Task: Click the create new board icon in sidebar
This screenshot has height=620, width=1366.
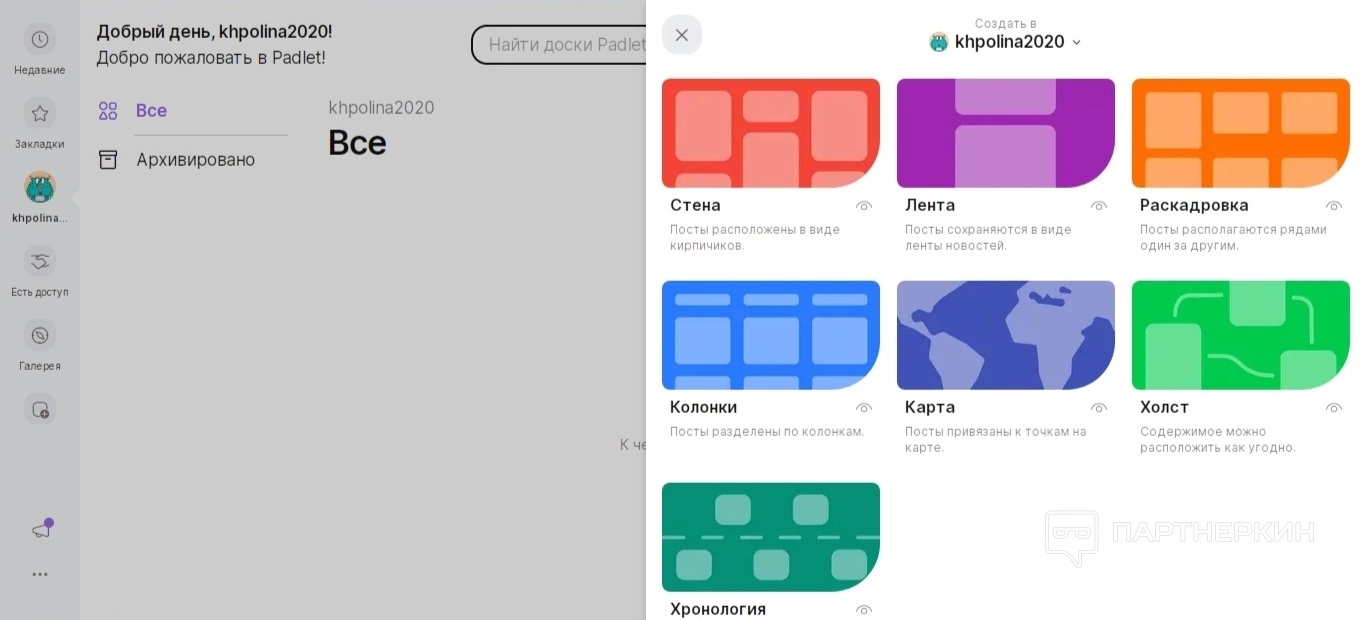Action: (x=40, y=409)
